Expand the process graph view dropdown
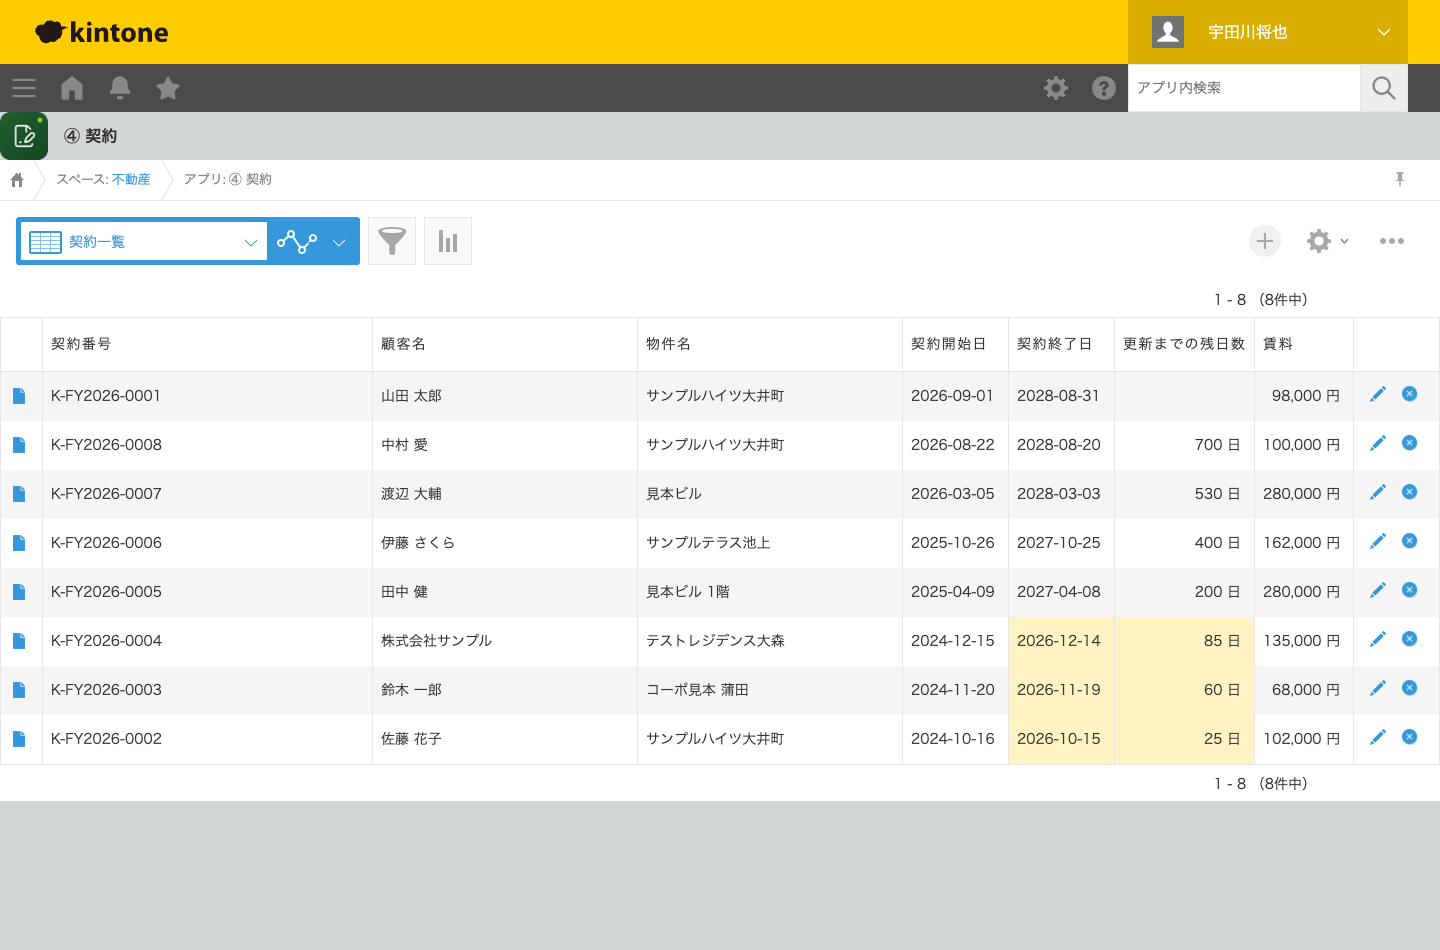The image size is (1440, 950). click(314, 241)
